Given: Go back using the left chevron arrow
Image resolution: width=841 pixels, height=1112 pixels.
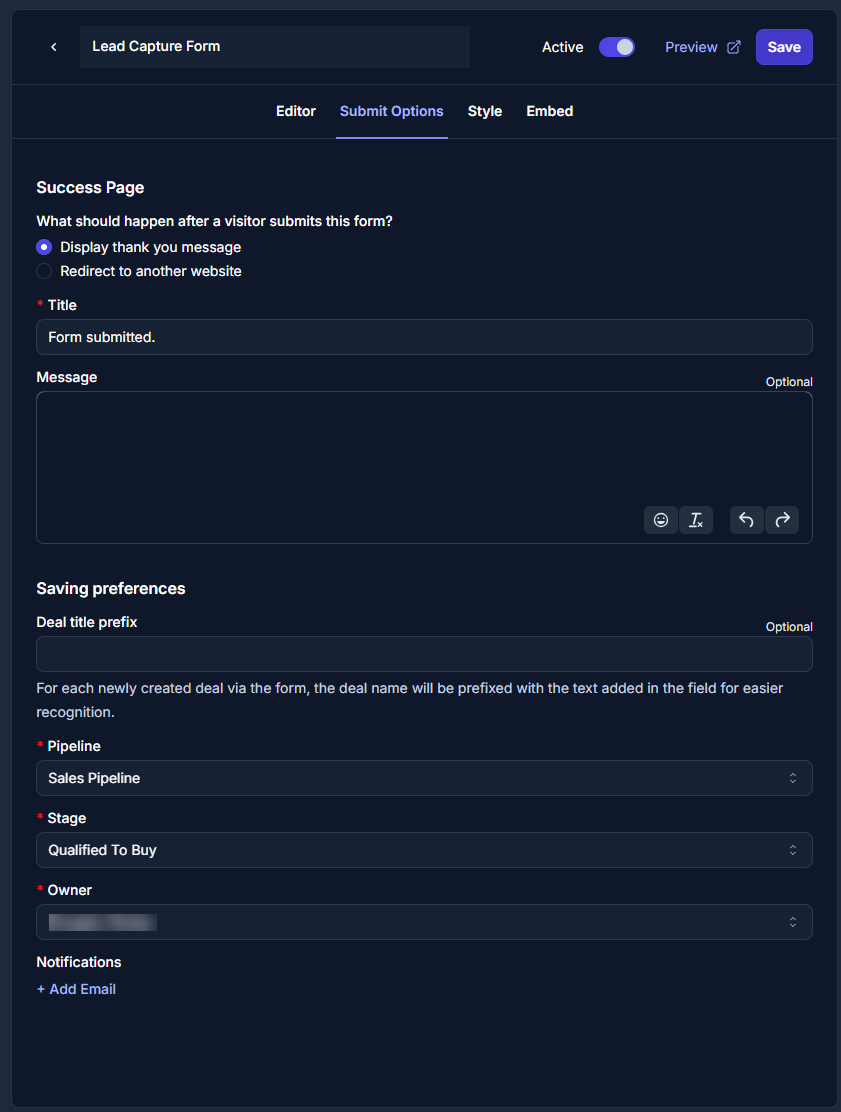Looking at the screenshot, I should (x=53, y=47).
